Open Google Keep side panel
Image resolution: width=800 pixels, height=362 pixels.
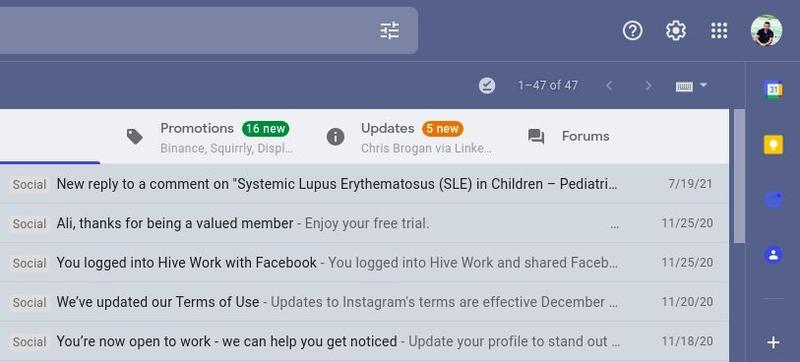tap(773, 145)
